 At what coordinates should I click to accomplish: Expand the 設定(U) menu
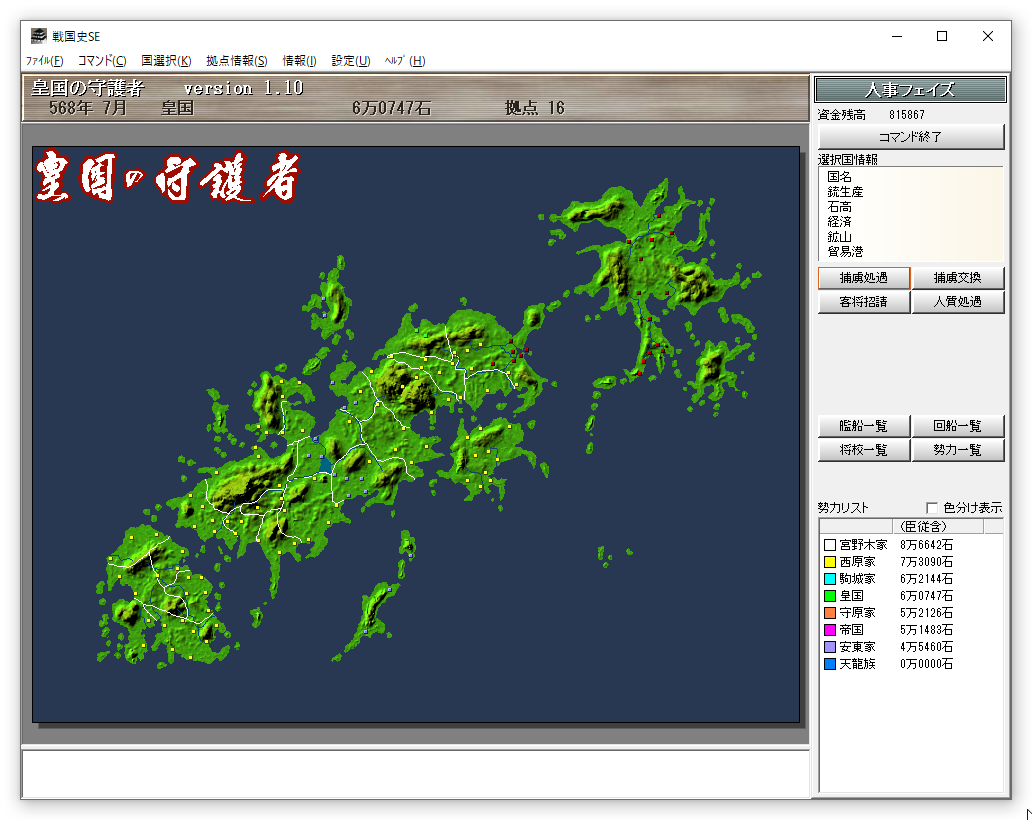(x=350, y=61)
